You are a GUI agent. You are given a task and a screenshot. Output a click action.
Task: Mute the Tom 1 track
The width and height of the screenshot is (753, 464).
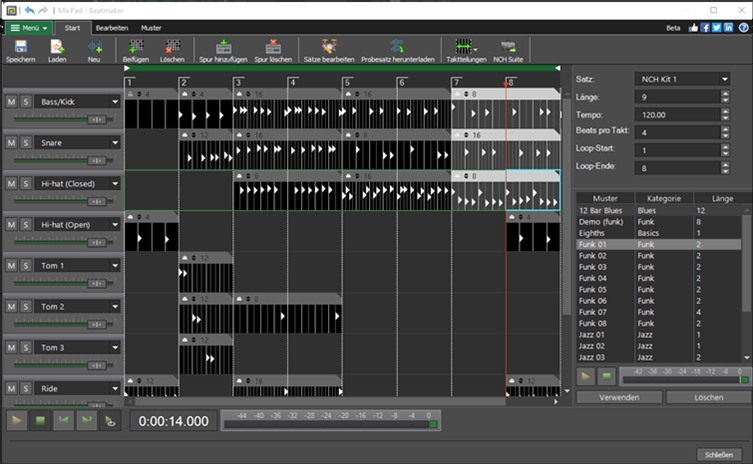click(x=12, y=266)
